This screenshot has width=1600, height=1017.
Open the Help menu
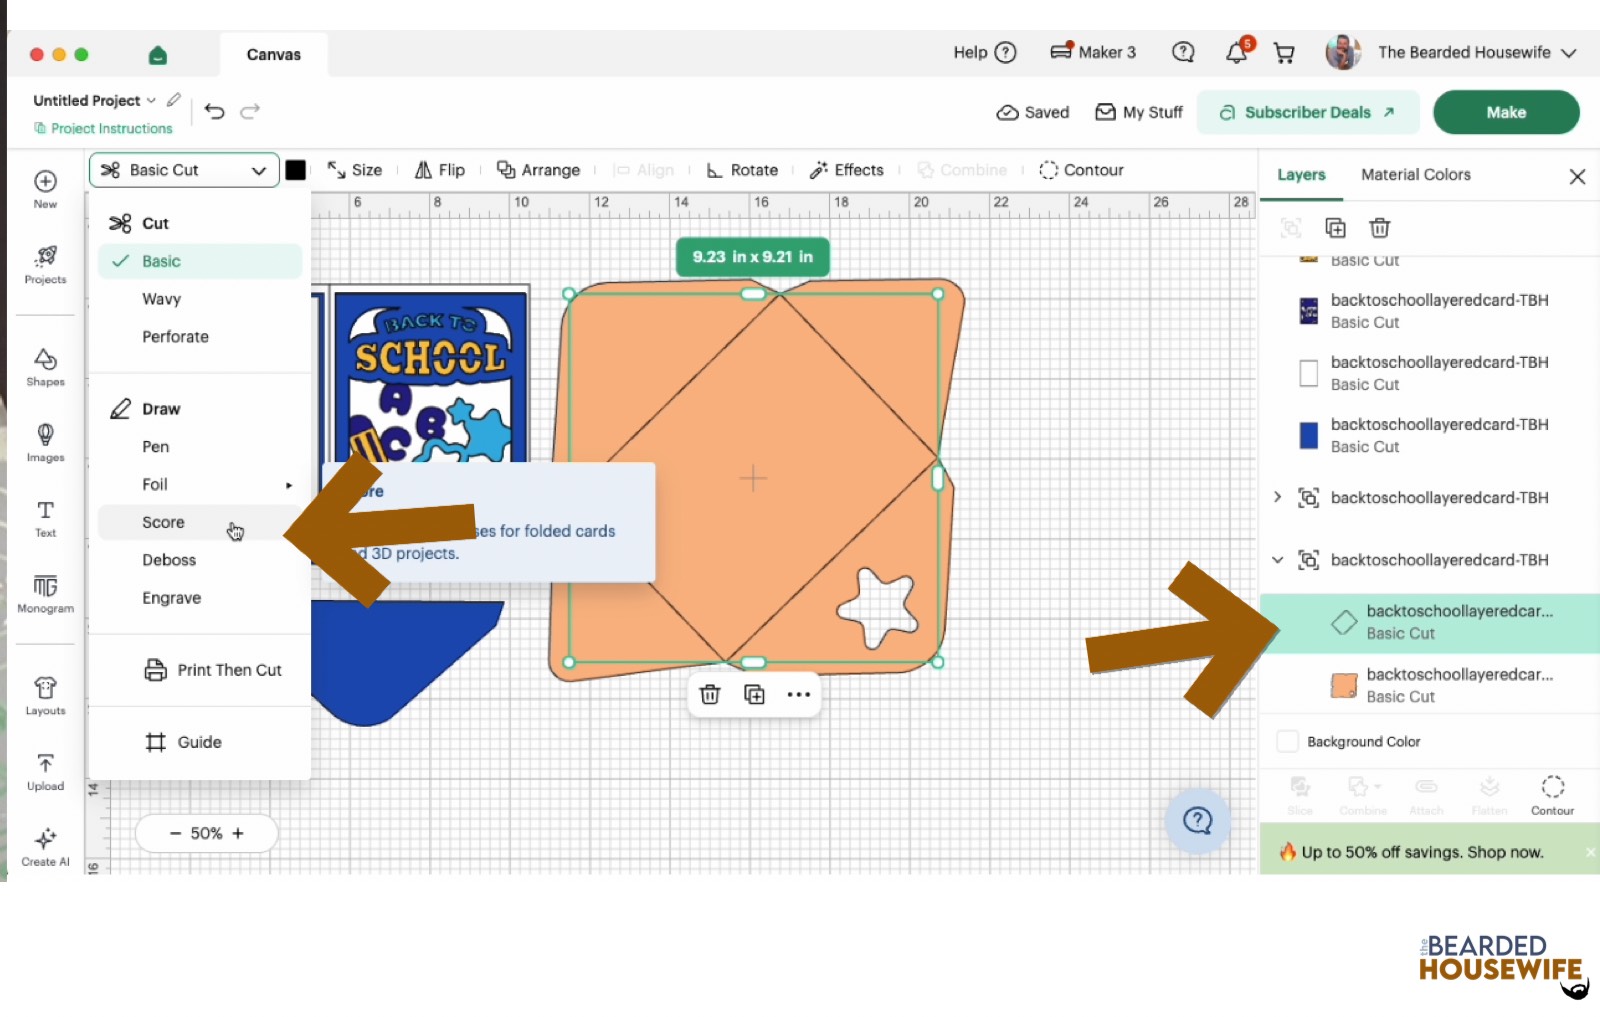[985, 52]
